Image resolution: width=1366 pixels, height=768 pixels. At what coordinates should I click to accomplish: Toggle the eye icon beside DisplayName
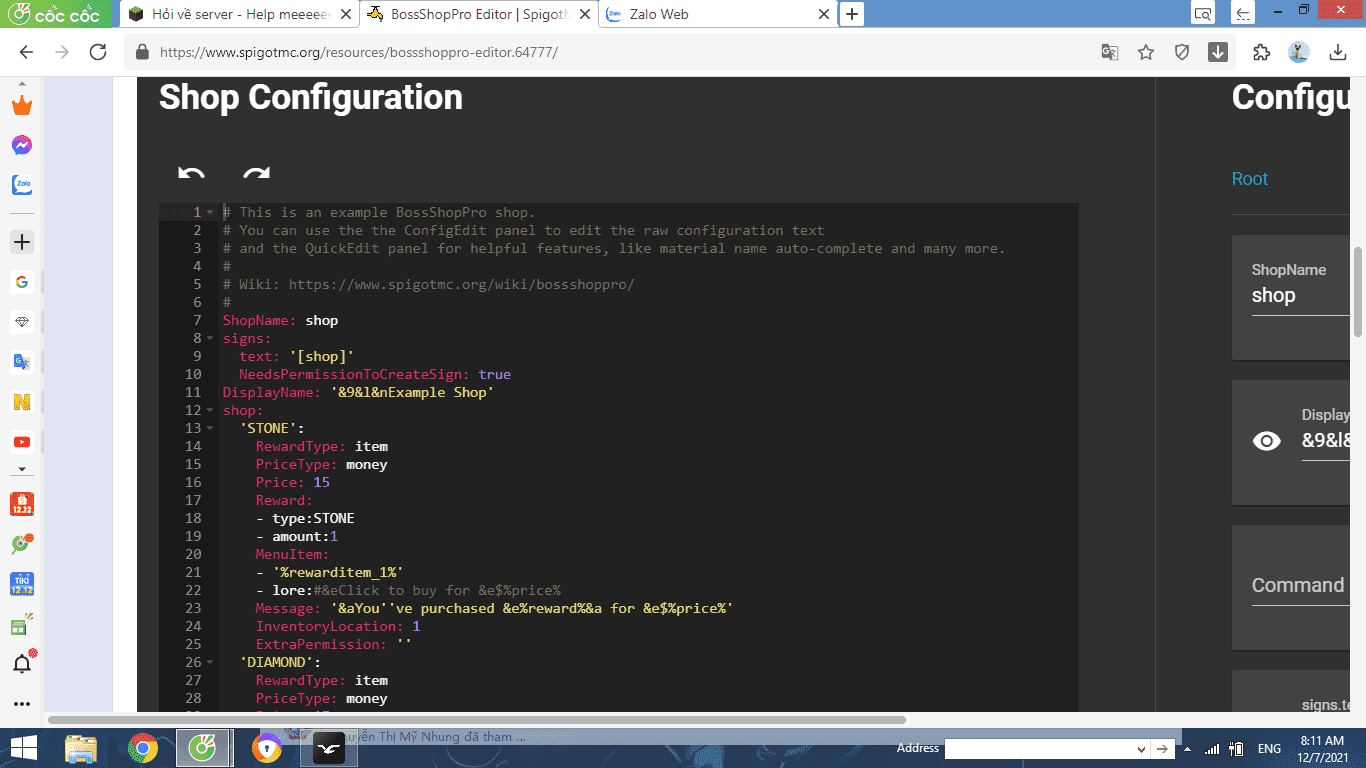tap(1267, 441)
